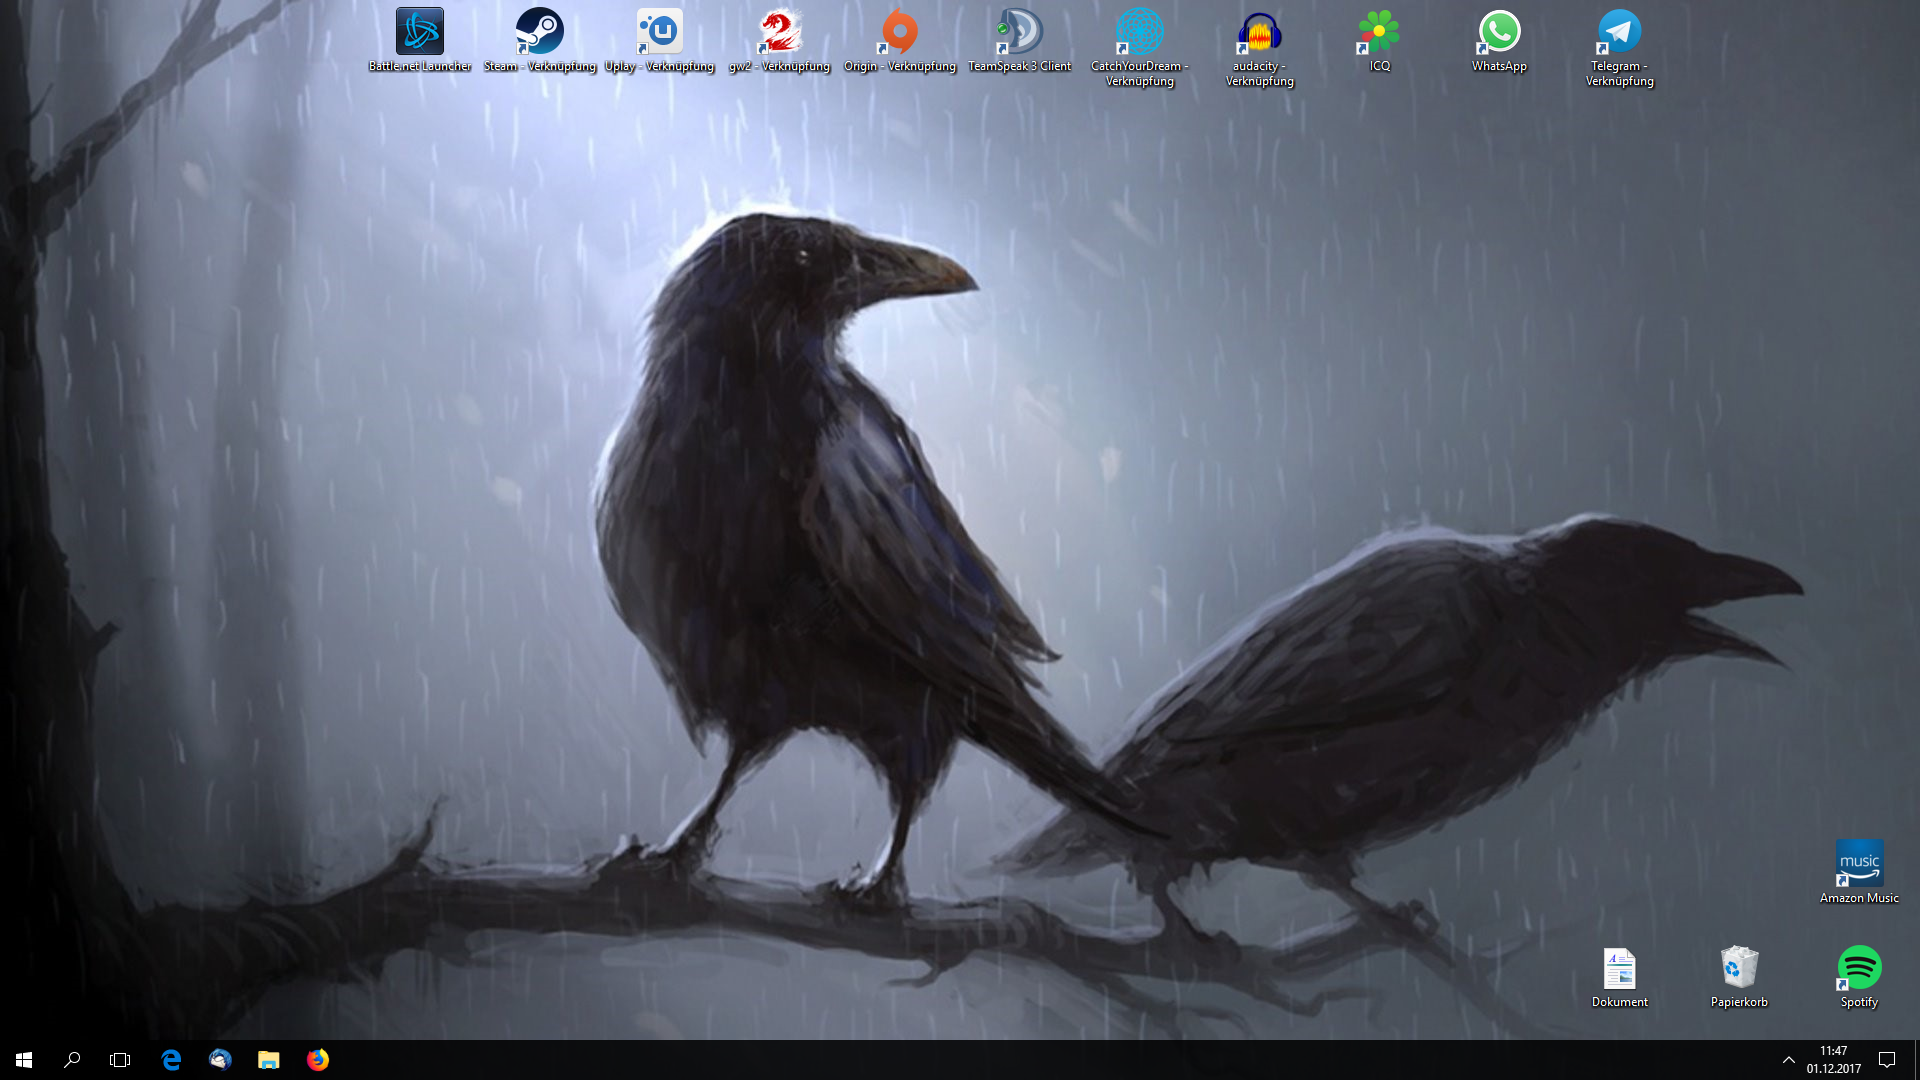The image size is (1920, 1080).
Task: Click the Show desktop sliver at taskbar end
Action: tap(1916, 1060)
